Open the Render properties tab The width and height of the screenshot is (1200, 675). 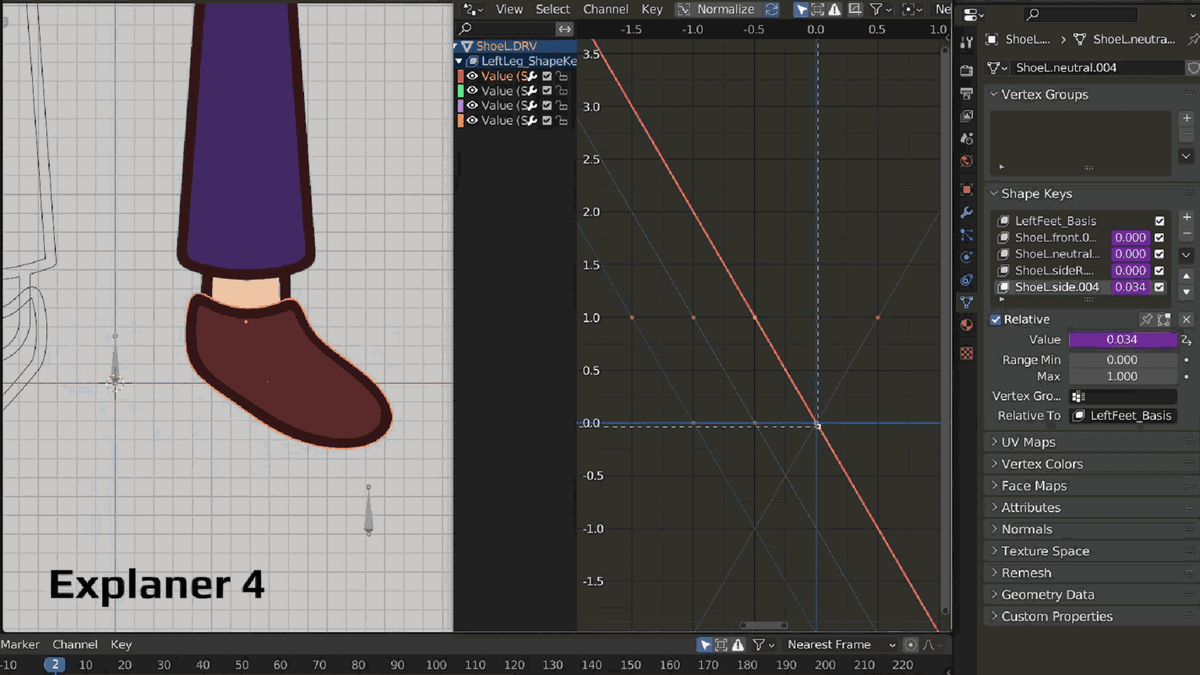point(966,71)
